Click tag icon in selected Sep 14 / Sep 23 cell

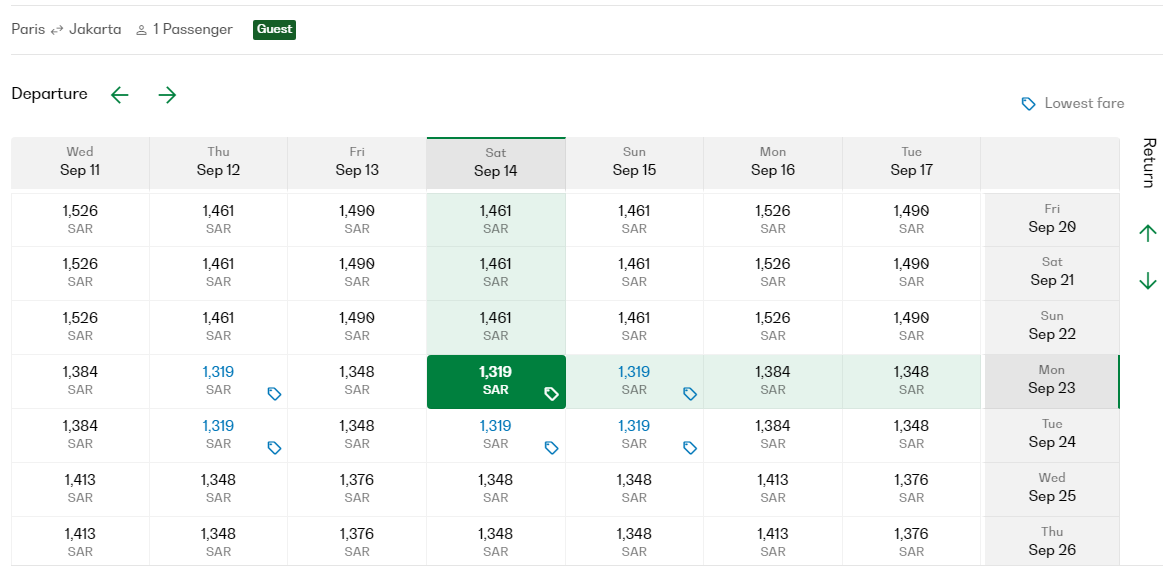[x=551, y=394]
